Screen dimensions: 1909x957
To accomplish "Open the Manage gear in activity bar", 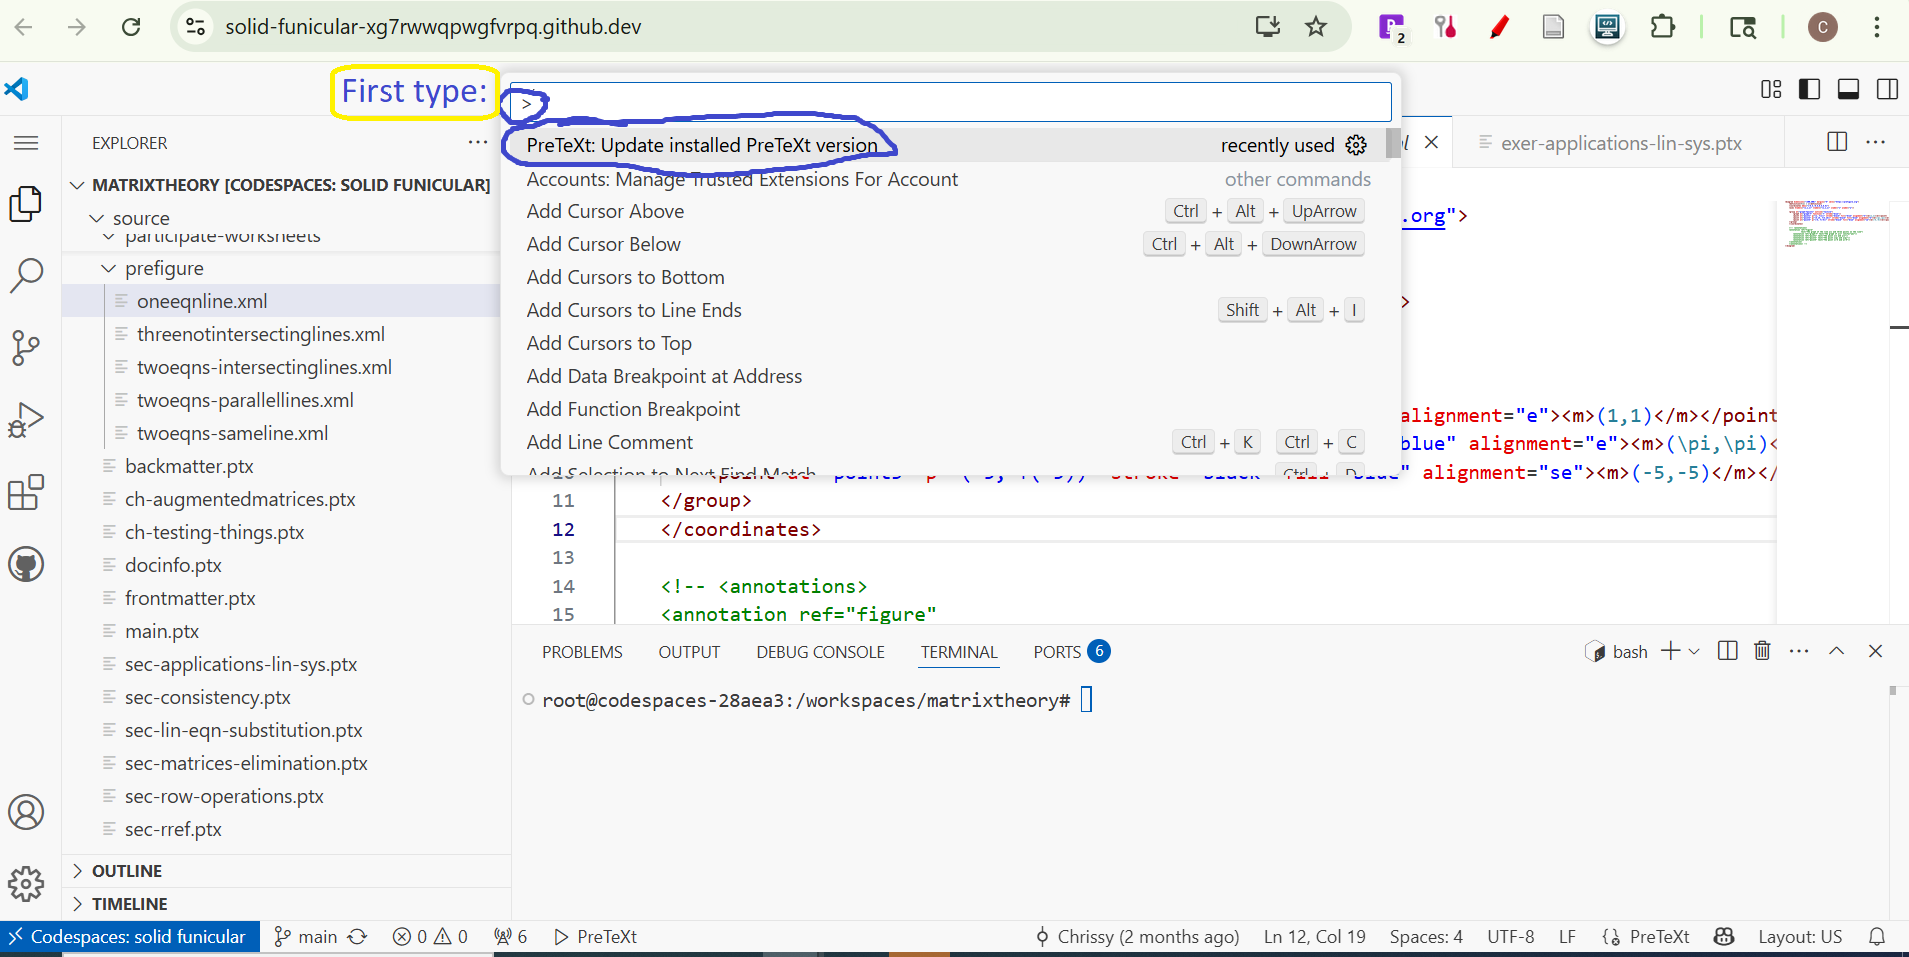I will [x=26, y=884].
